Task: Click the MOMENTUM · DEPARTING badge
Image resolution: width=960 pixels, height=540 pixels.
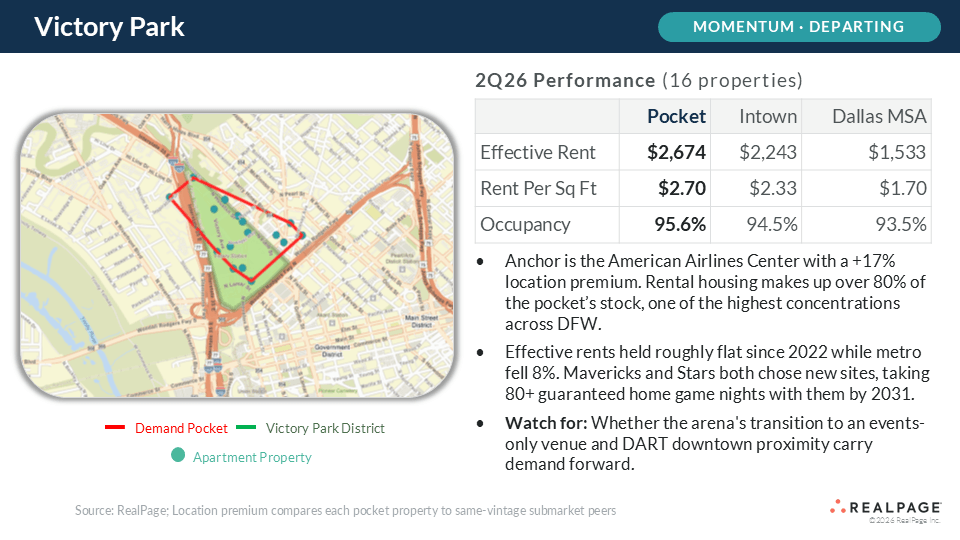Action: pos(799,27)
